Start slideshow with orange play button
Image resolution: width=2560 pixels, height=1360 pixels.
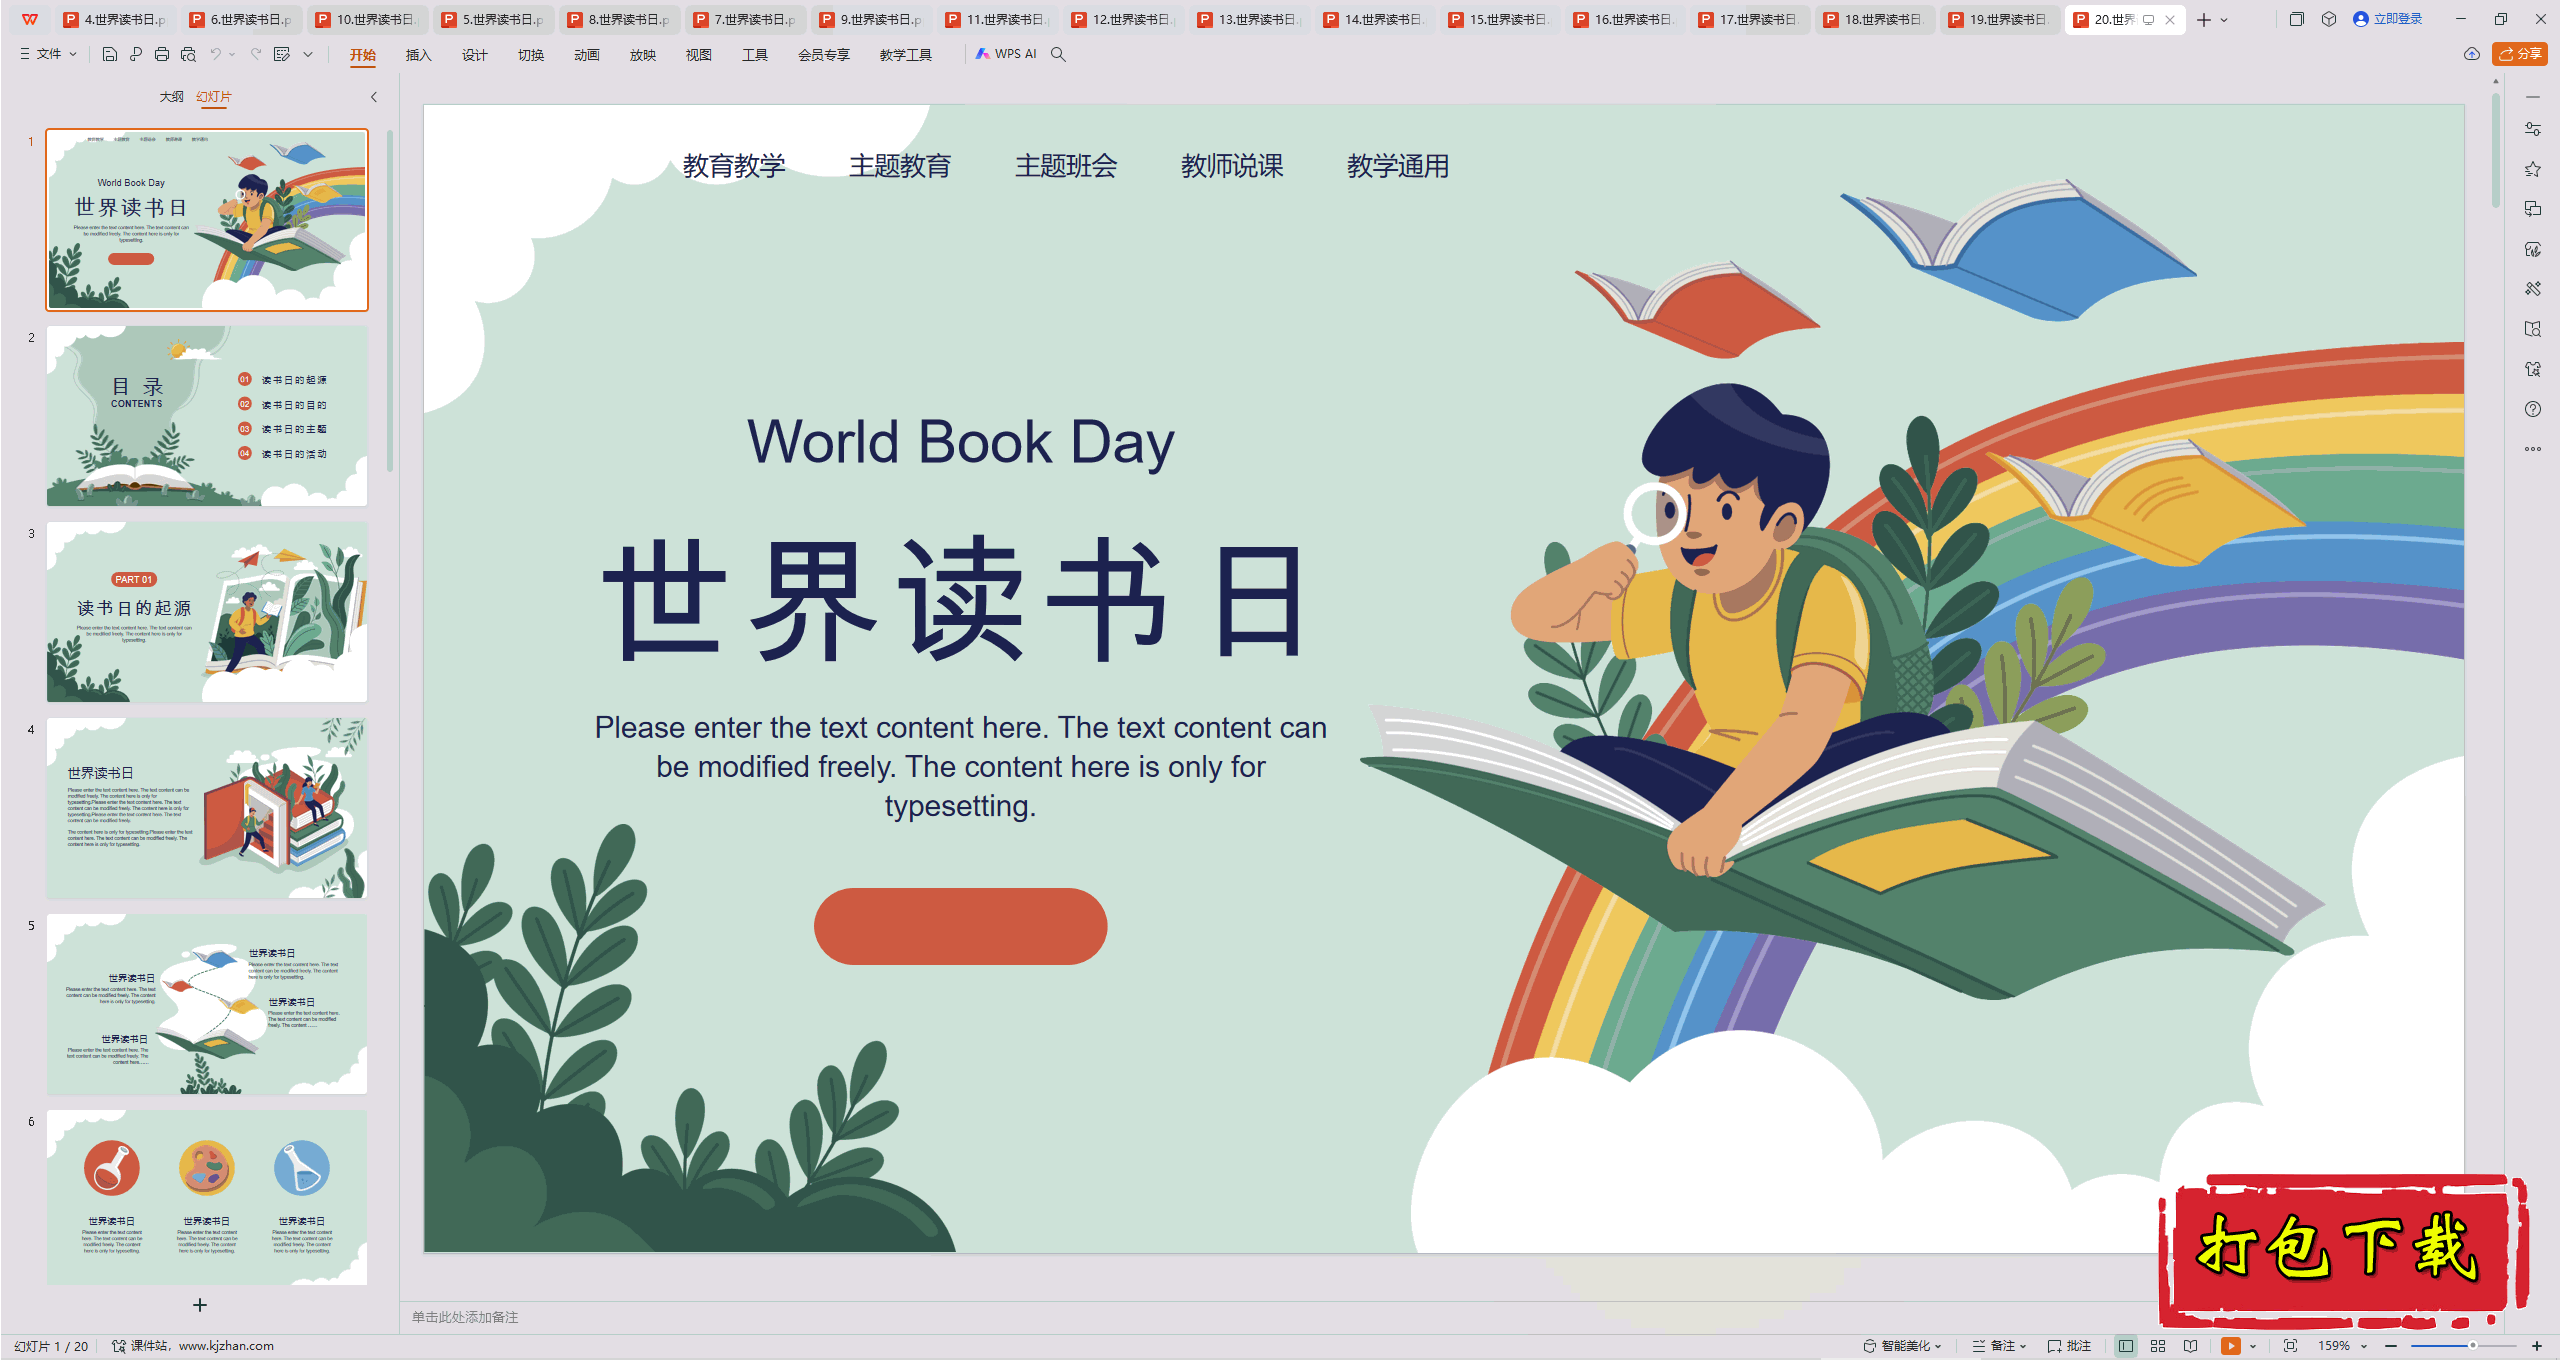pyautogui.click(x=2230, y=1346)
